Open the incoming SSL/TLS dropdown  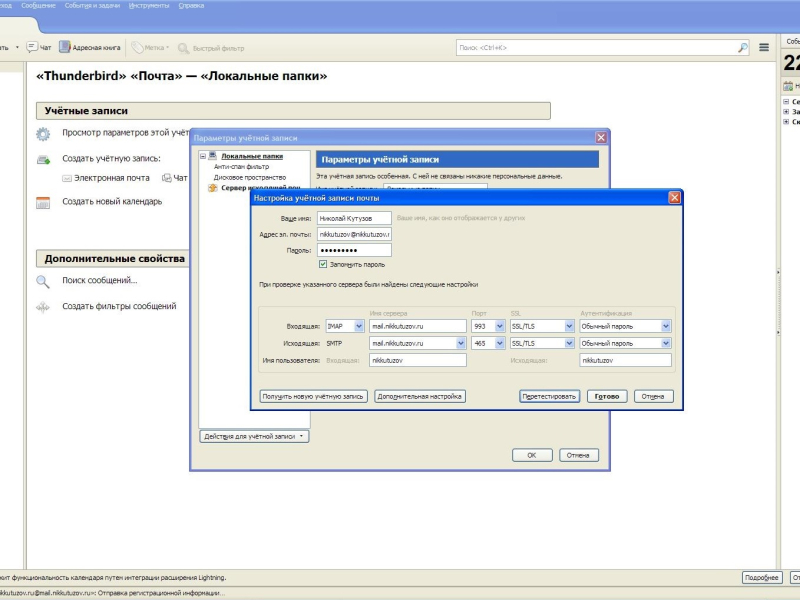click(569, 326)
